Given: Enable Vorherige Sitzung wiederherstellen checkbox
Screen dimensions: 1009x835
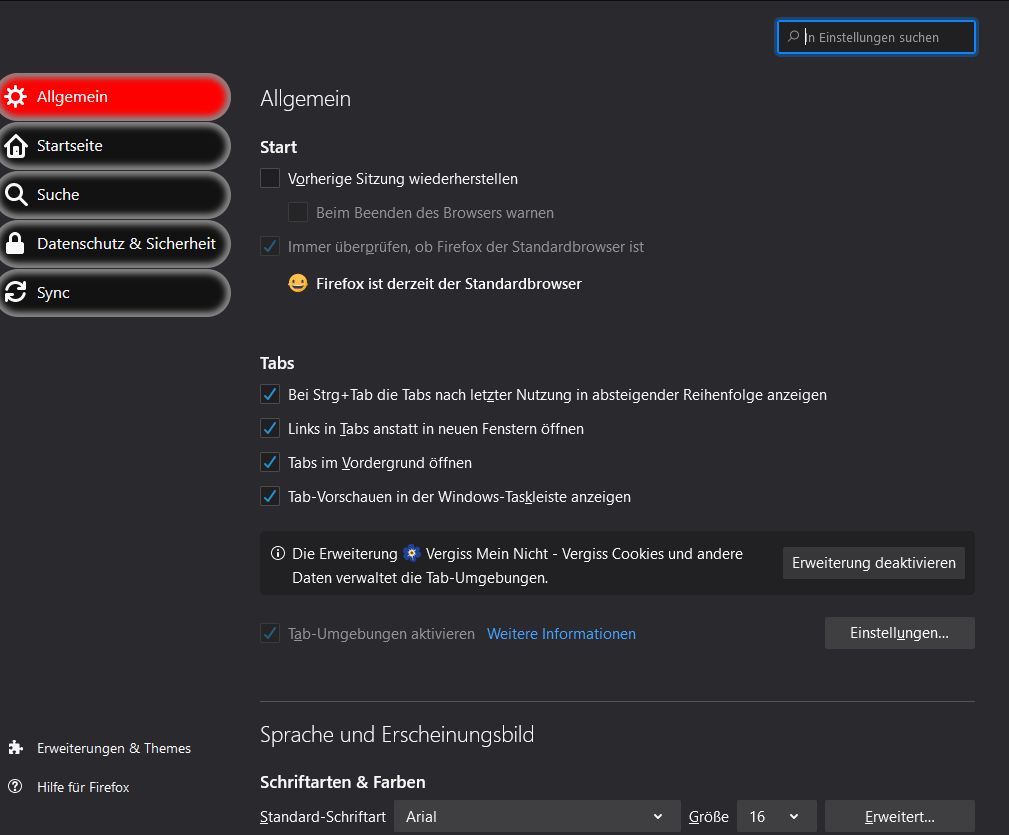Looking at the screenshot, I should point(270,178).
